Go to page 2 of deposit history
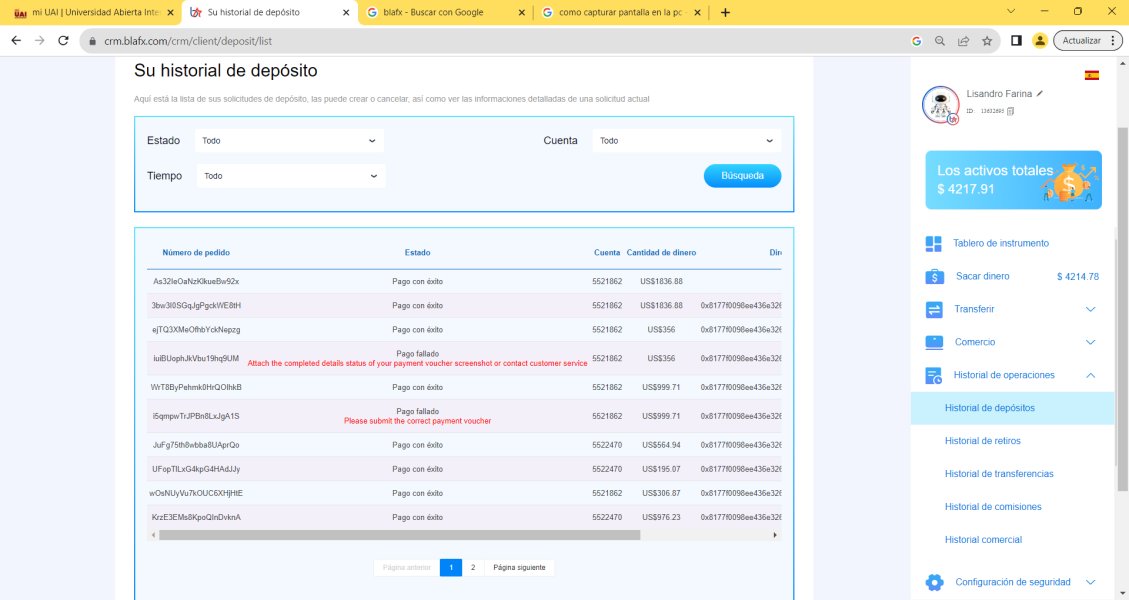The width and height of the screenshot is (1129, 600). pyautogui.click(x=473, y=567)
